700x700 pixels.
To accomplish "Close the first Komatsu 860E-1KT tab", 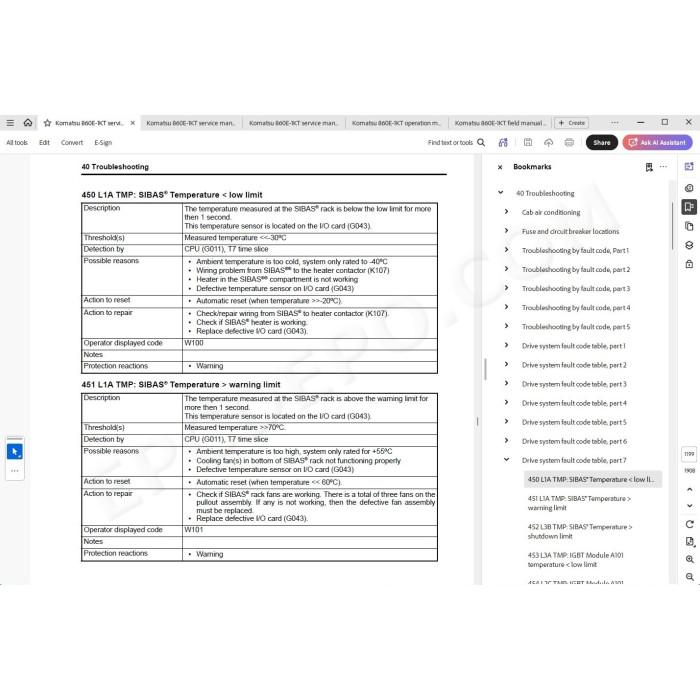I will pos(133,123).
